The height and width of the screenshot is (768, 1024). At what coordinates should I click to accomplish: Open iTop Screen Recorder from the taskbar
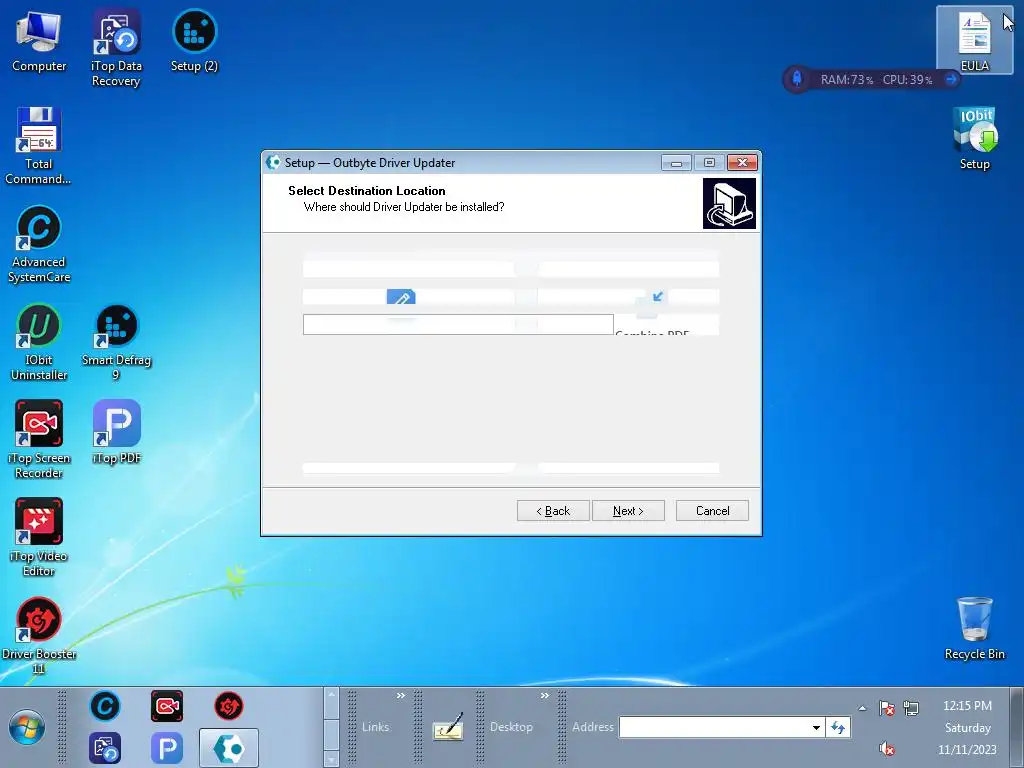[167, 706]
